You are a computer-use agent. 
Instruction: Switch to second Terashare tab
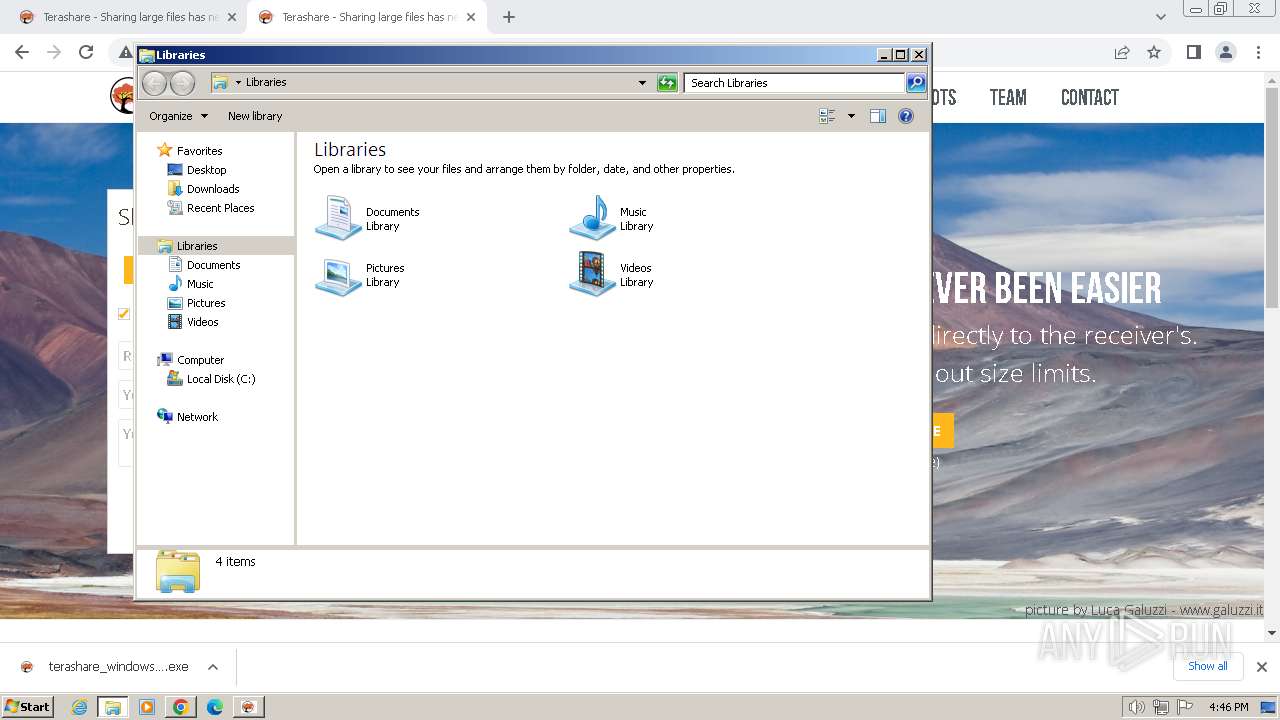pos(366,17)
